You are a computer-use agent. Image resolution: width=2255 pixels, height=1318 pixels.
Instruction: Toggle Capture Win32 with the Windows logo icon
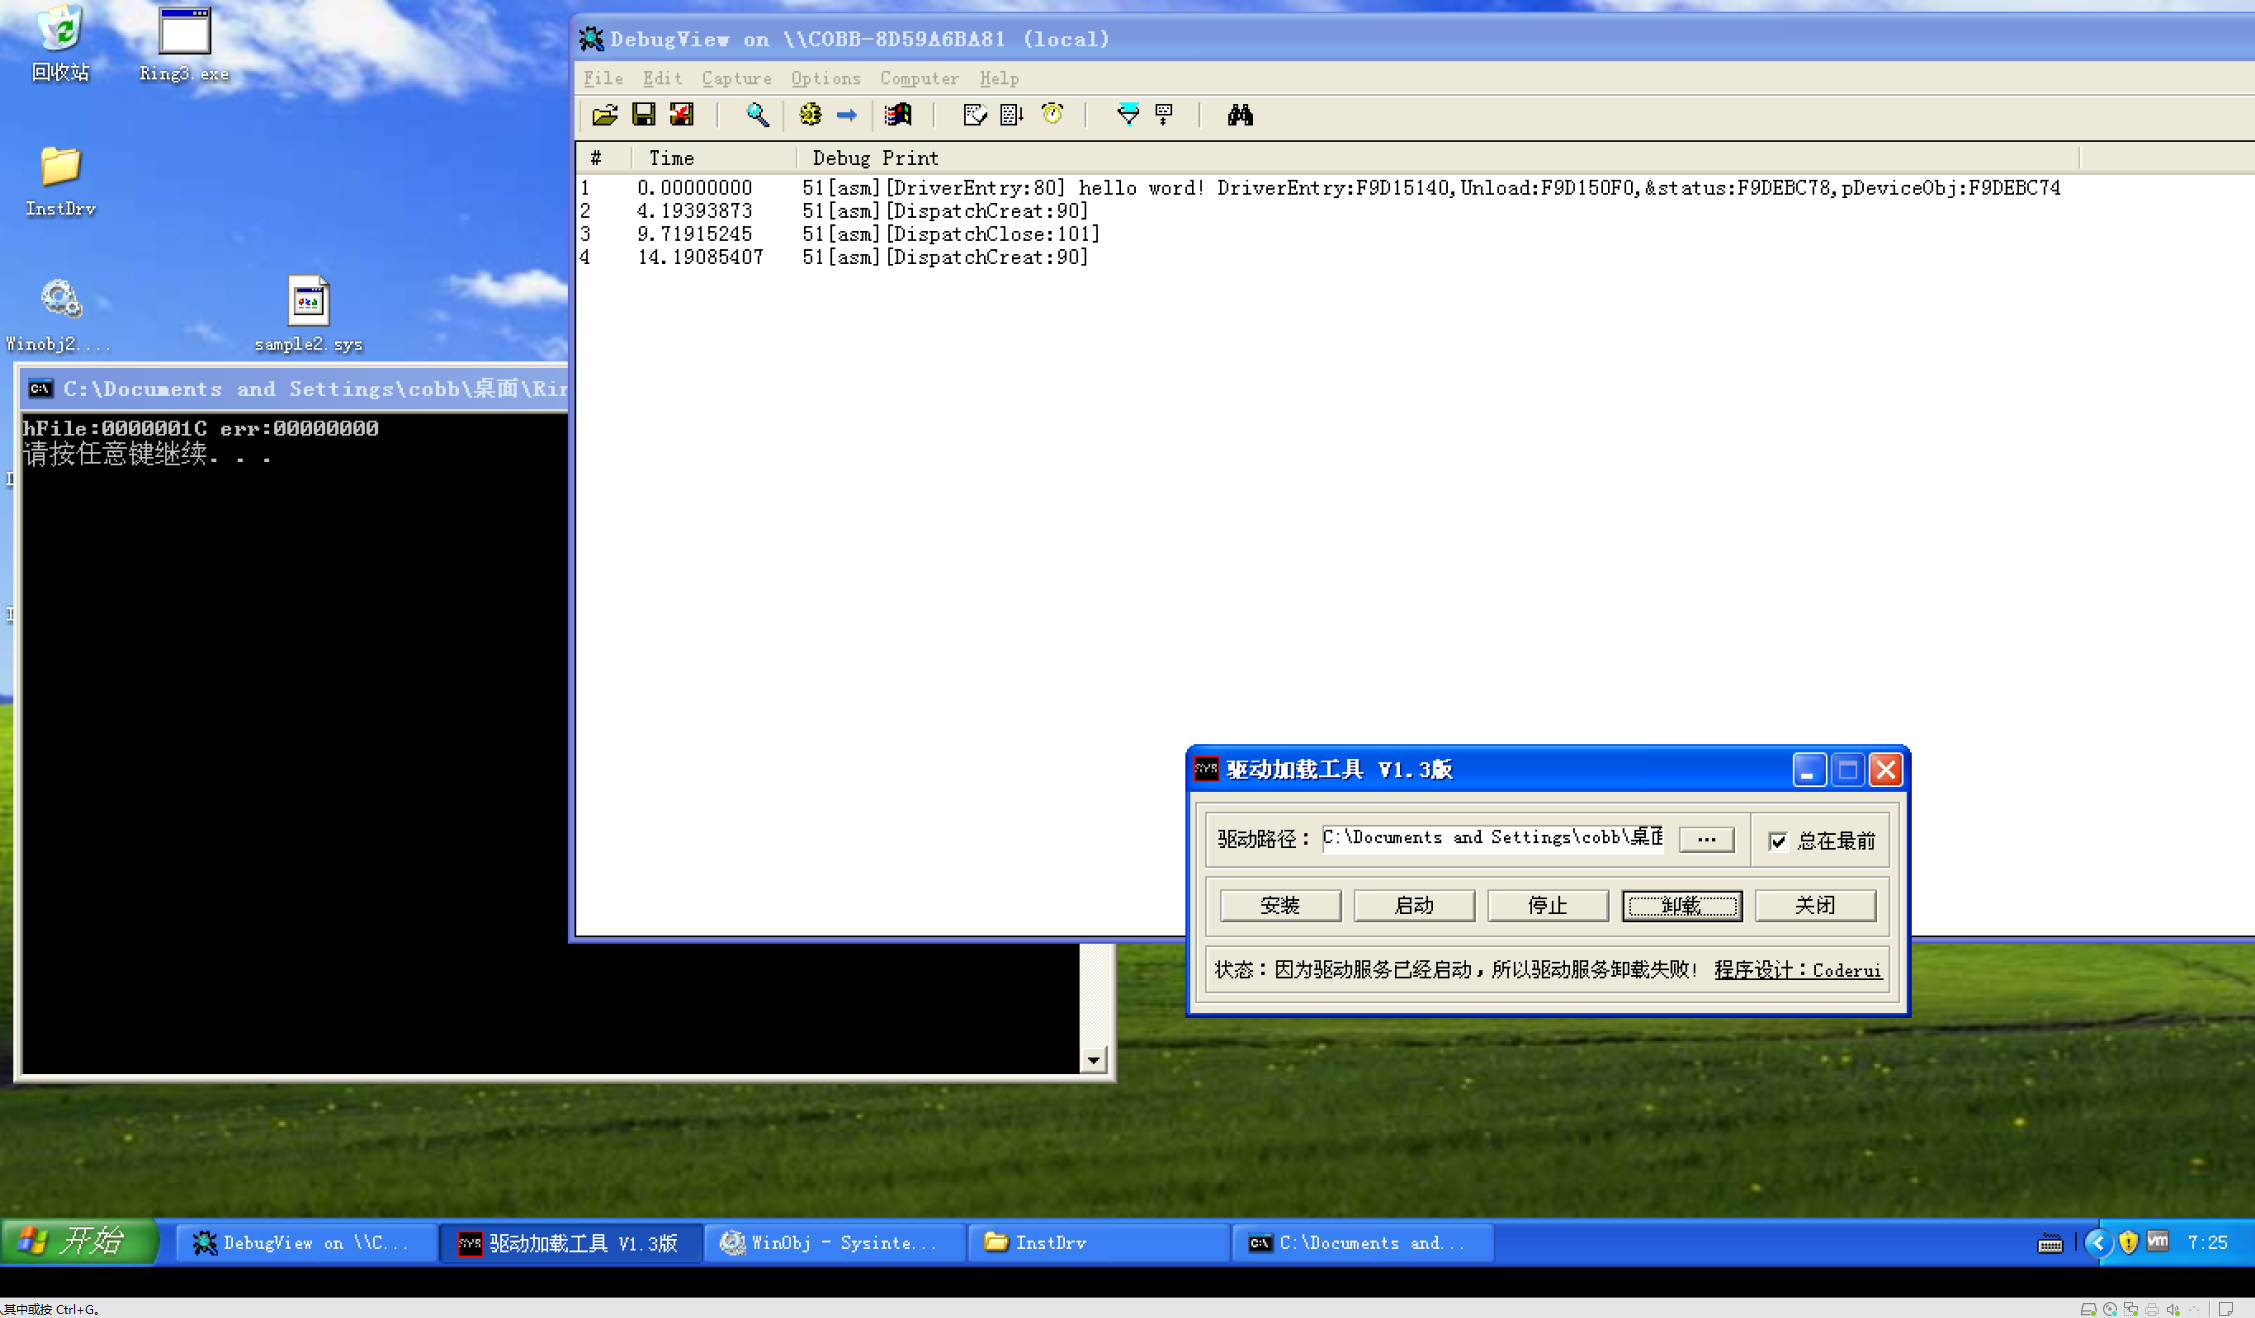point(898,115)
